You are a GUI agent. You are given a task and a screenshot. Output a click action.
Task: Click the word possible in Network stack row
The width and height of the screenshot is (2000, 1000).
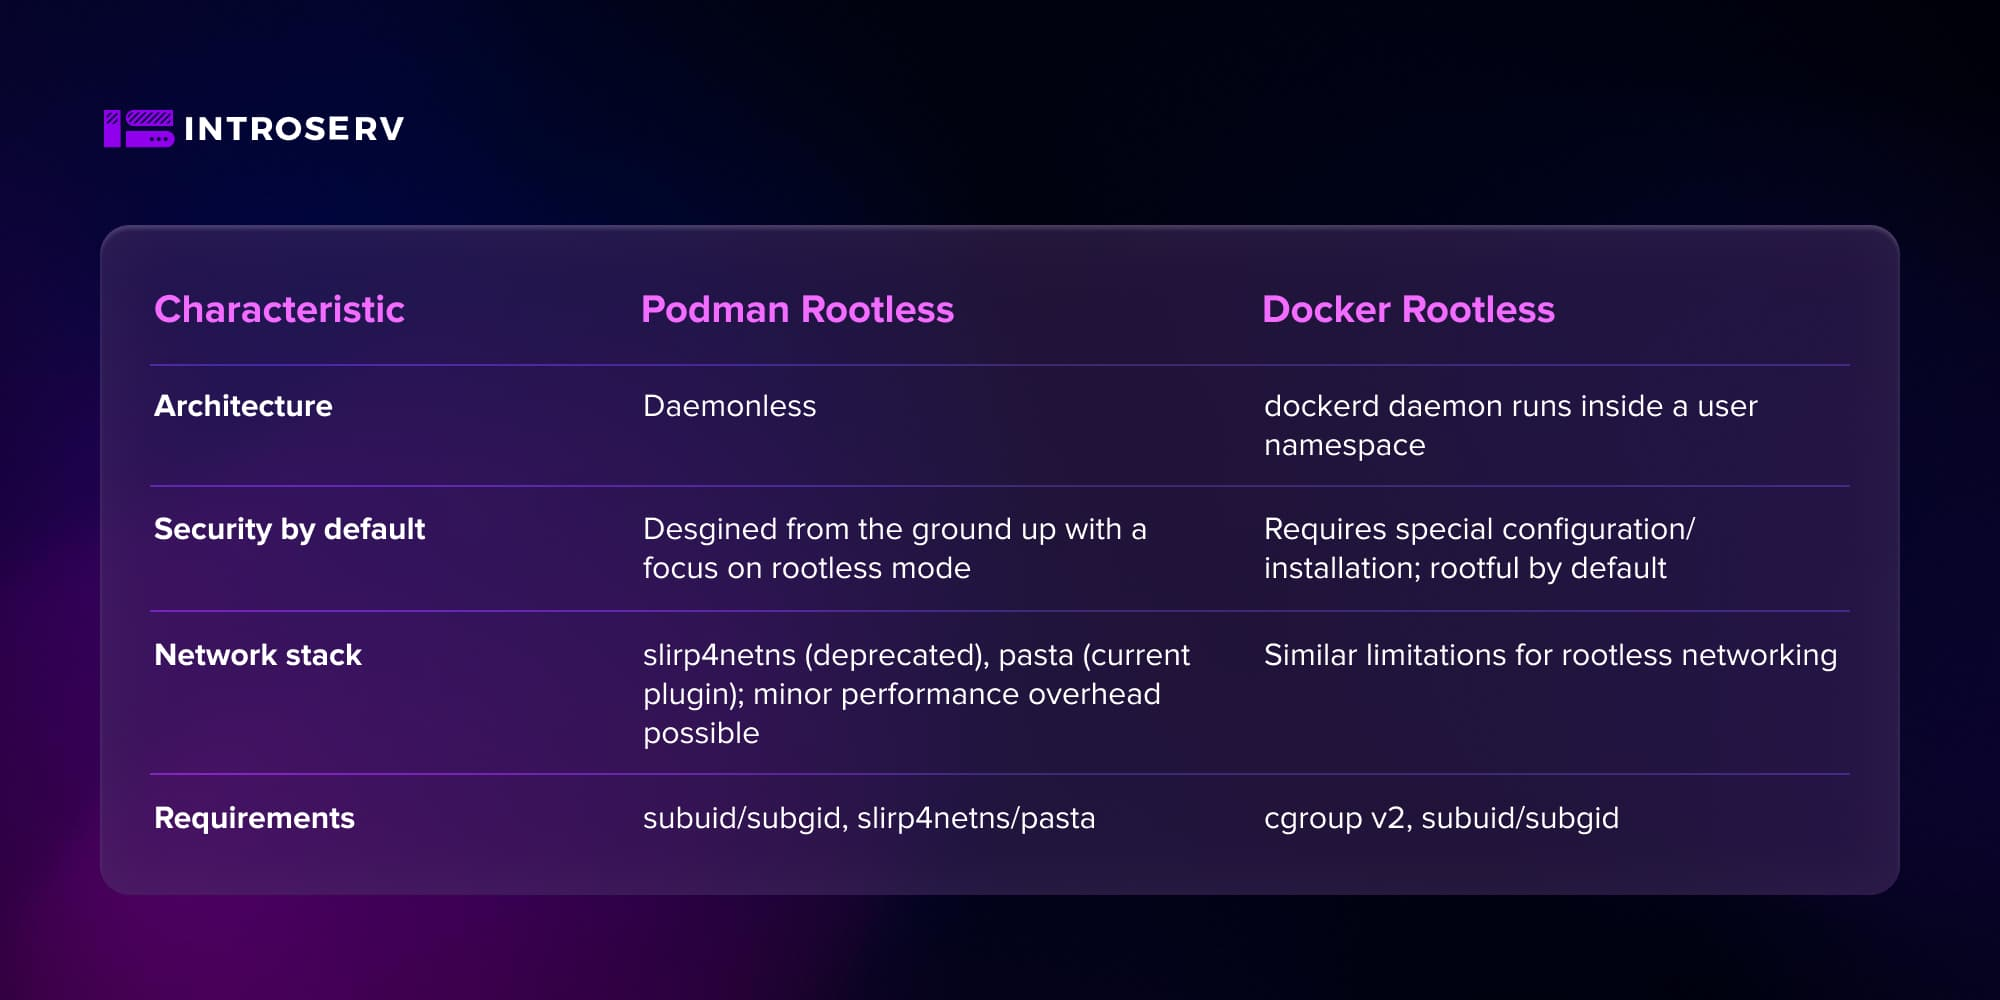[701, 733]
